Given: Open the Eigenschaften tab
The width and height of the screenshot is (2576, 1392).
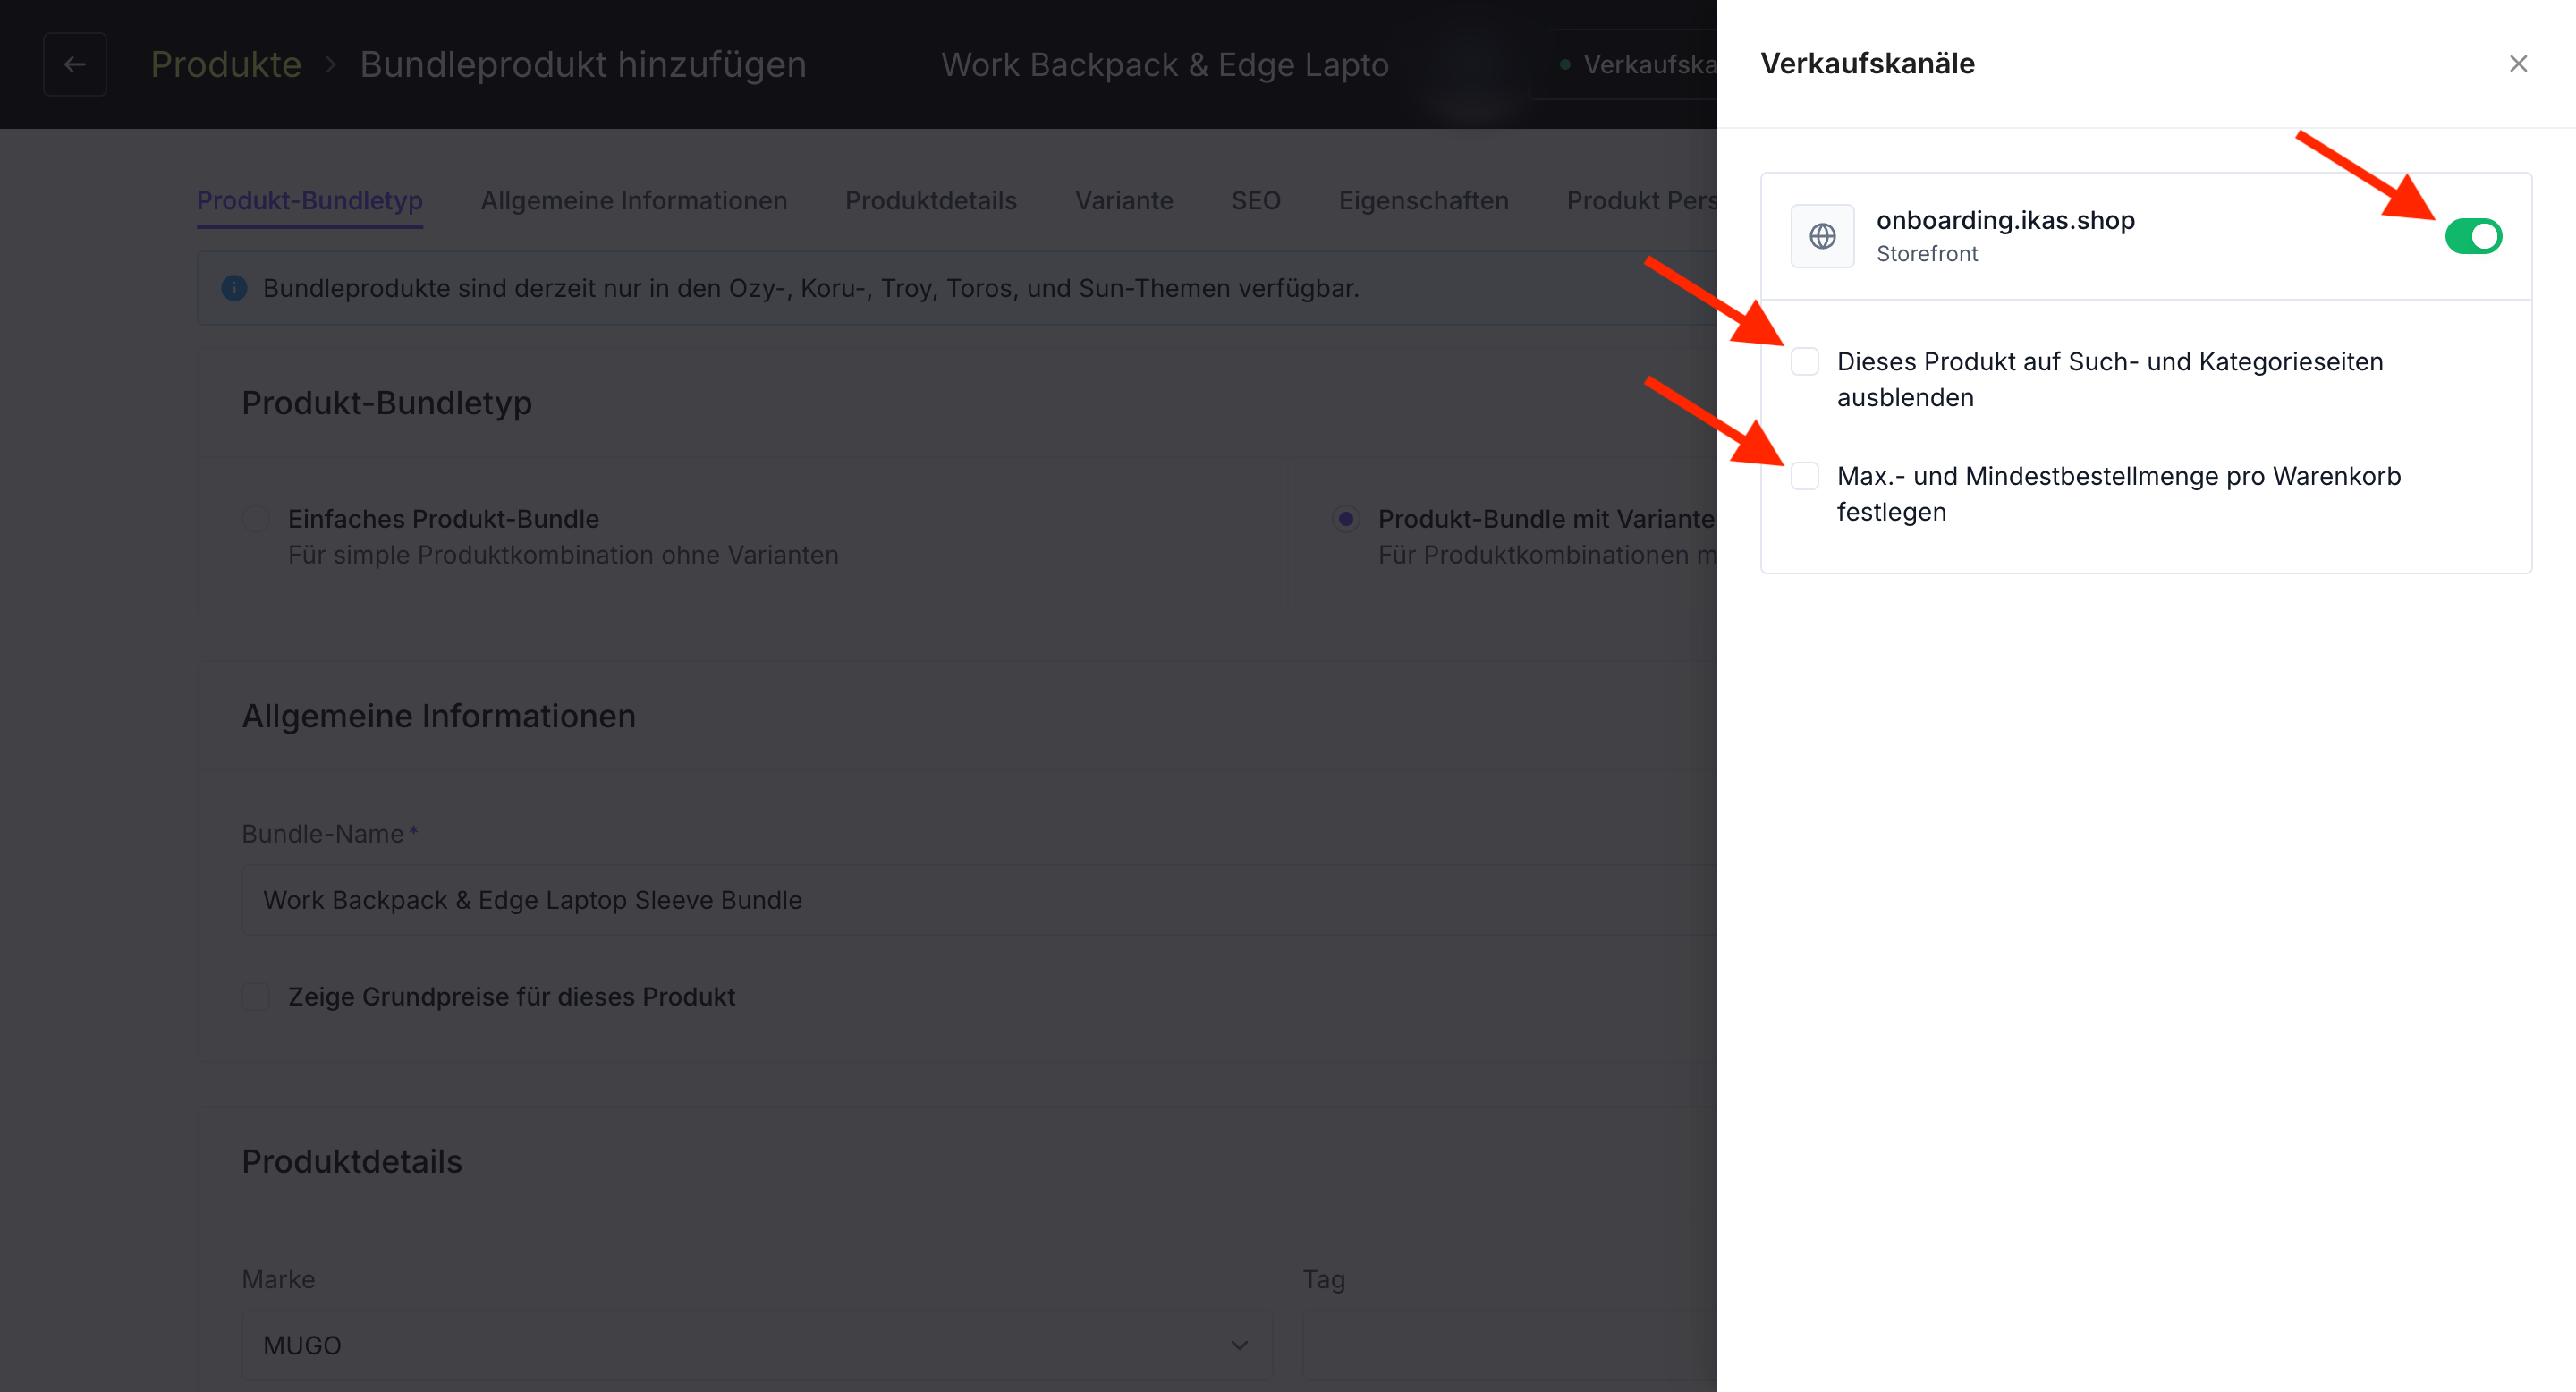Looking at the screenshot, I should coord(1424,201).
